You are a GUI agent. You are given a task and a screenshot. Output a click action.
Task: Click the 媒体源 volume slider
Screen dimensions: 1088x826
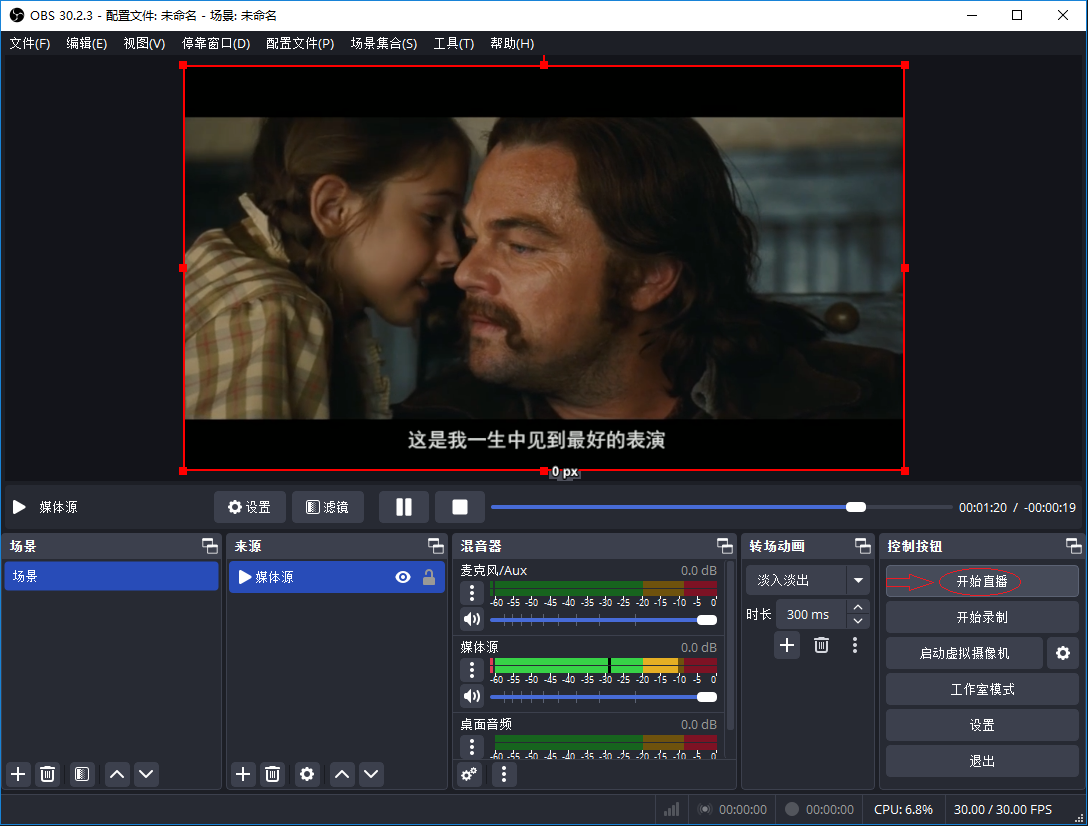point(600,697)
